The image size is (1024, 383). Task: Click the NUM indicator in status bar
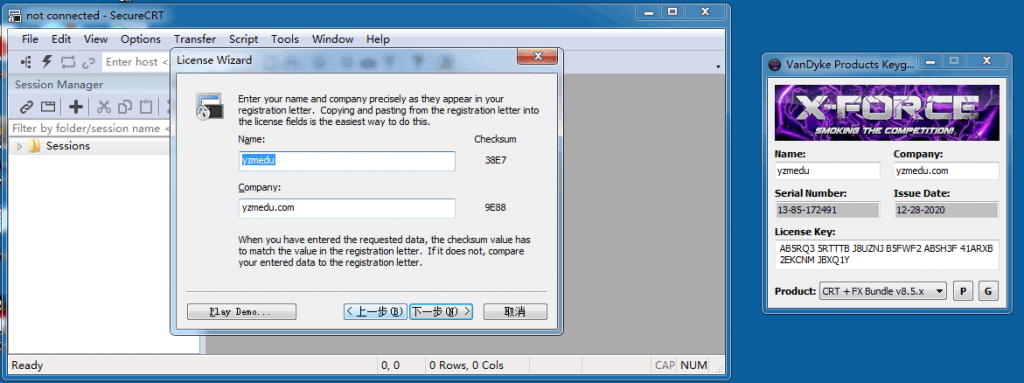pyautogui.click(x=694, y=365)
